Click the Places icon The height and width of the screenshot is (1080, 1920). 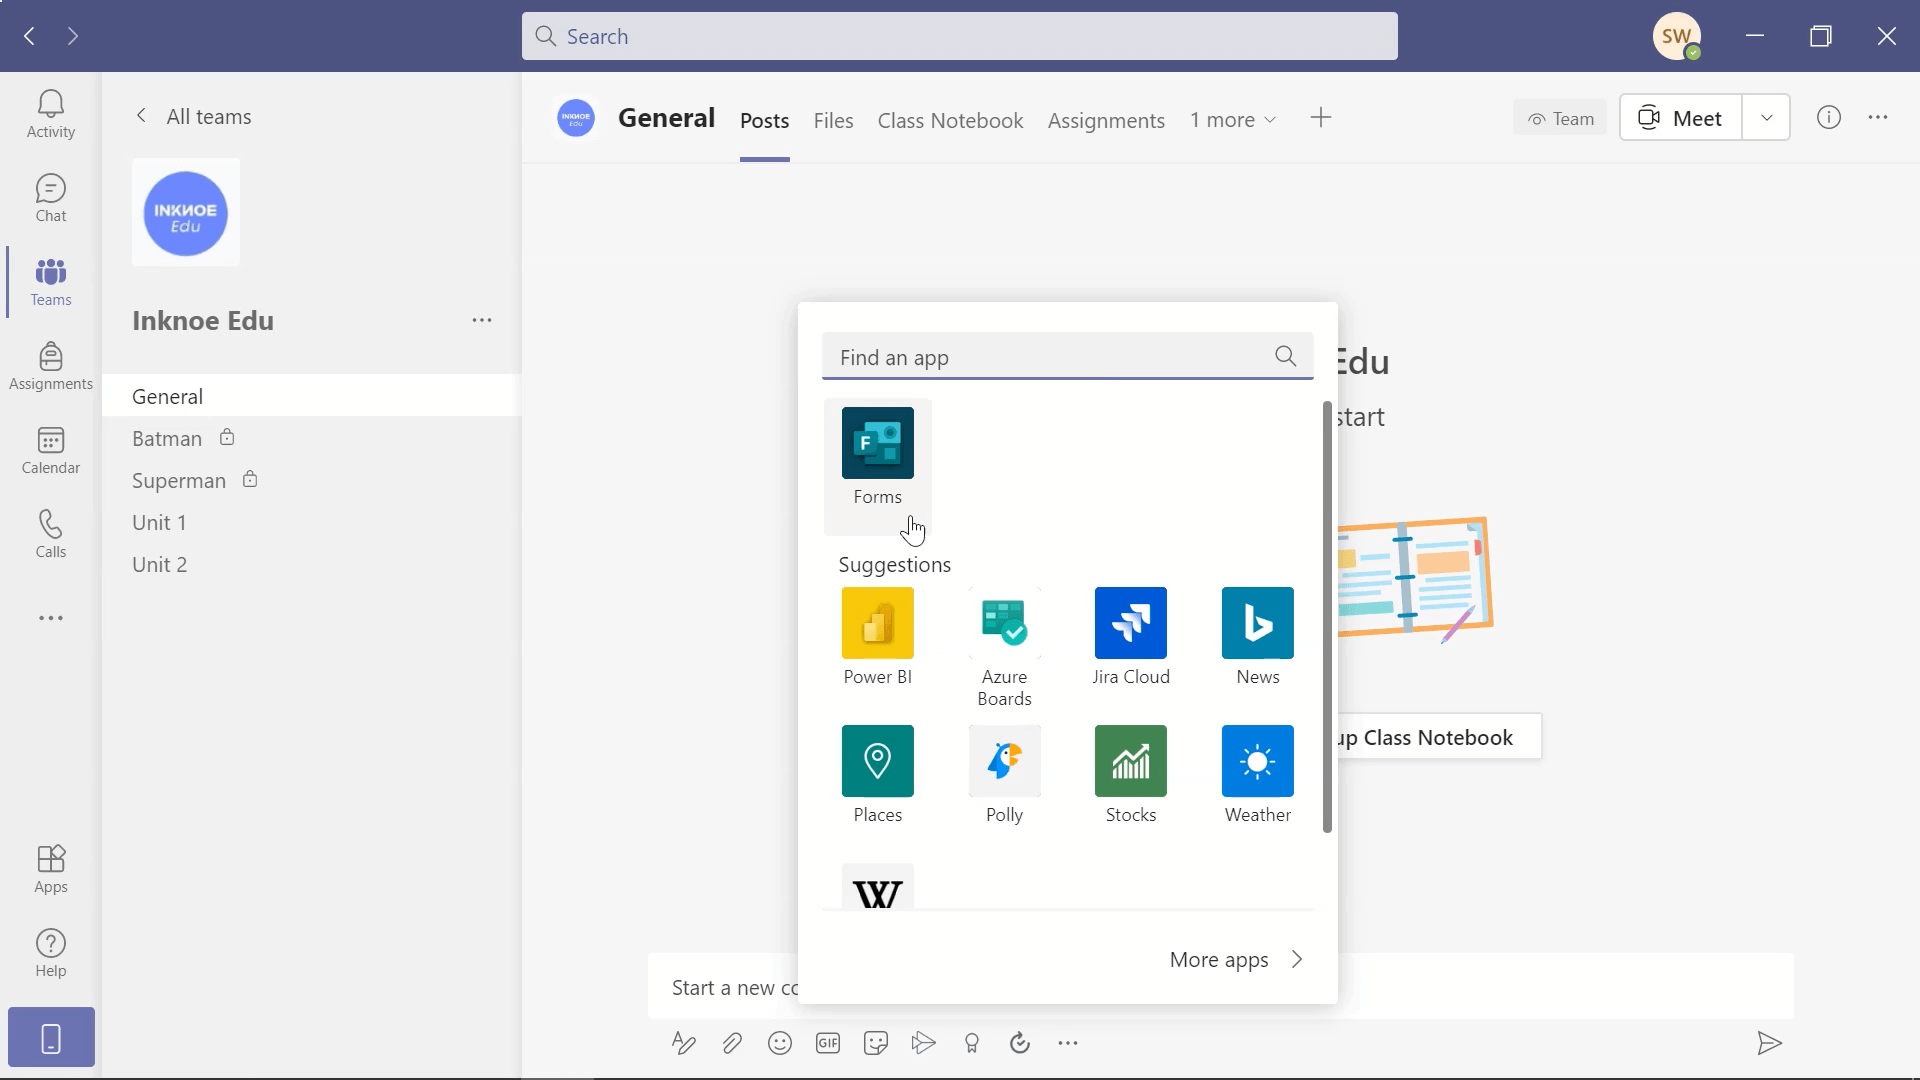877,760
